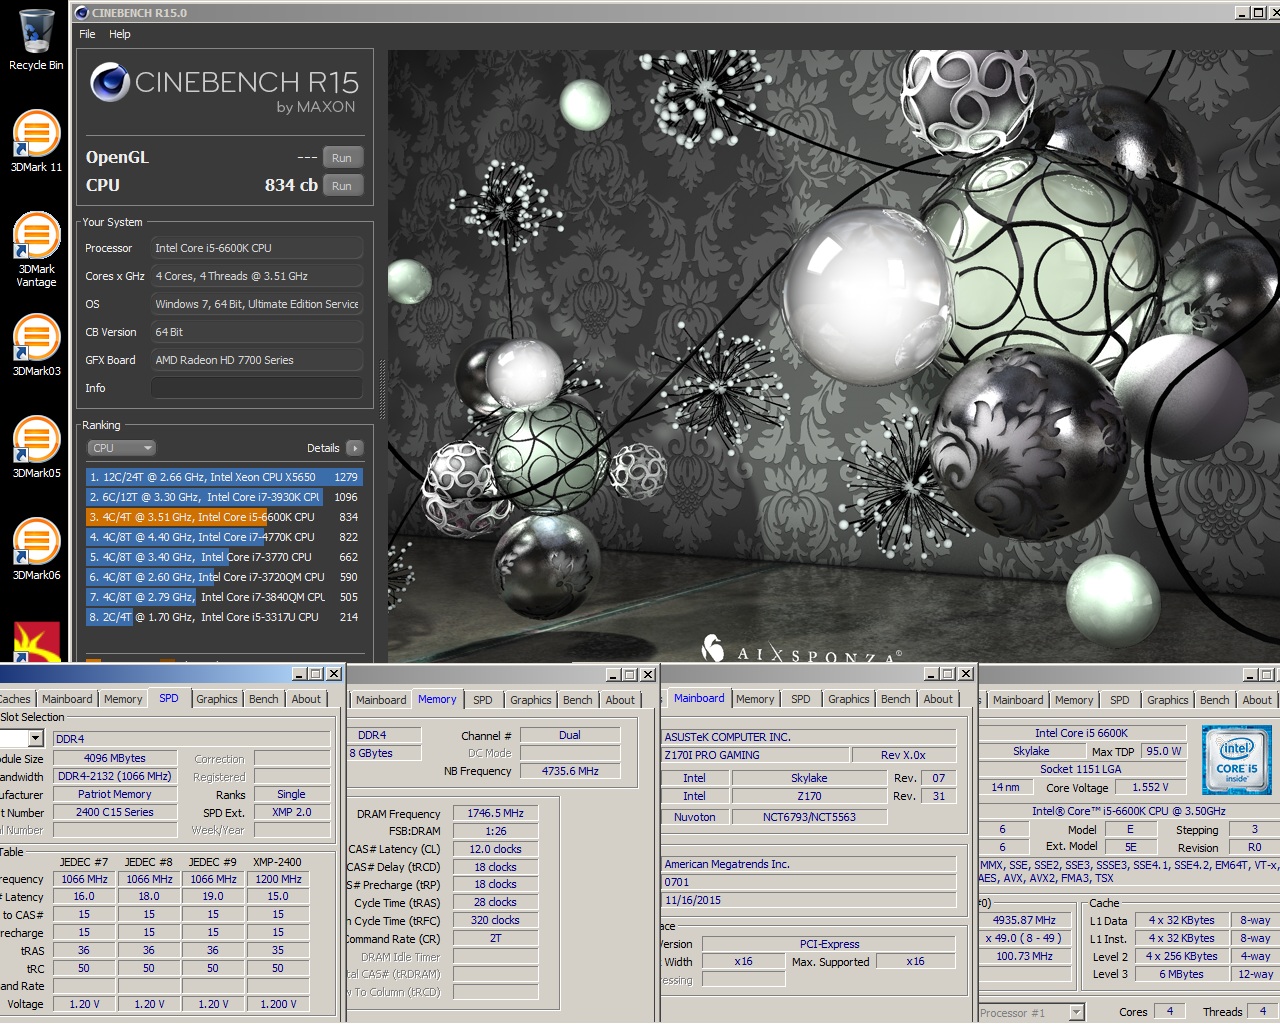Image resolution: width=1280 pixels, height=1024 pixels.
Task: Click the Core Voltage 1.552 V value
Action: coord(1150,787)
